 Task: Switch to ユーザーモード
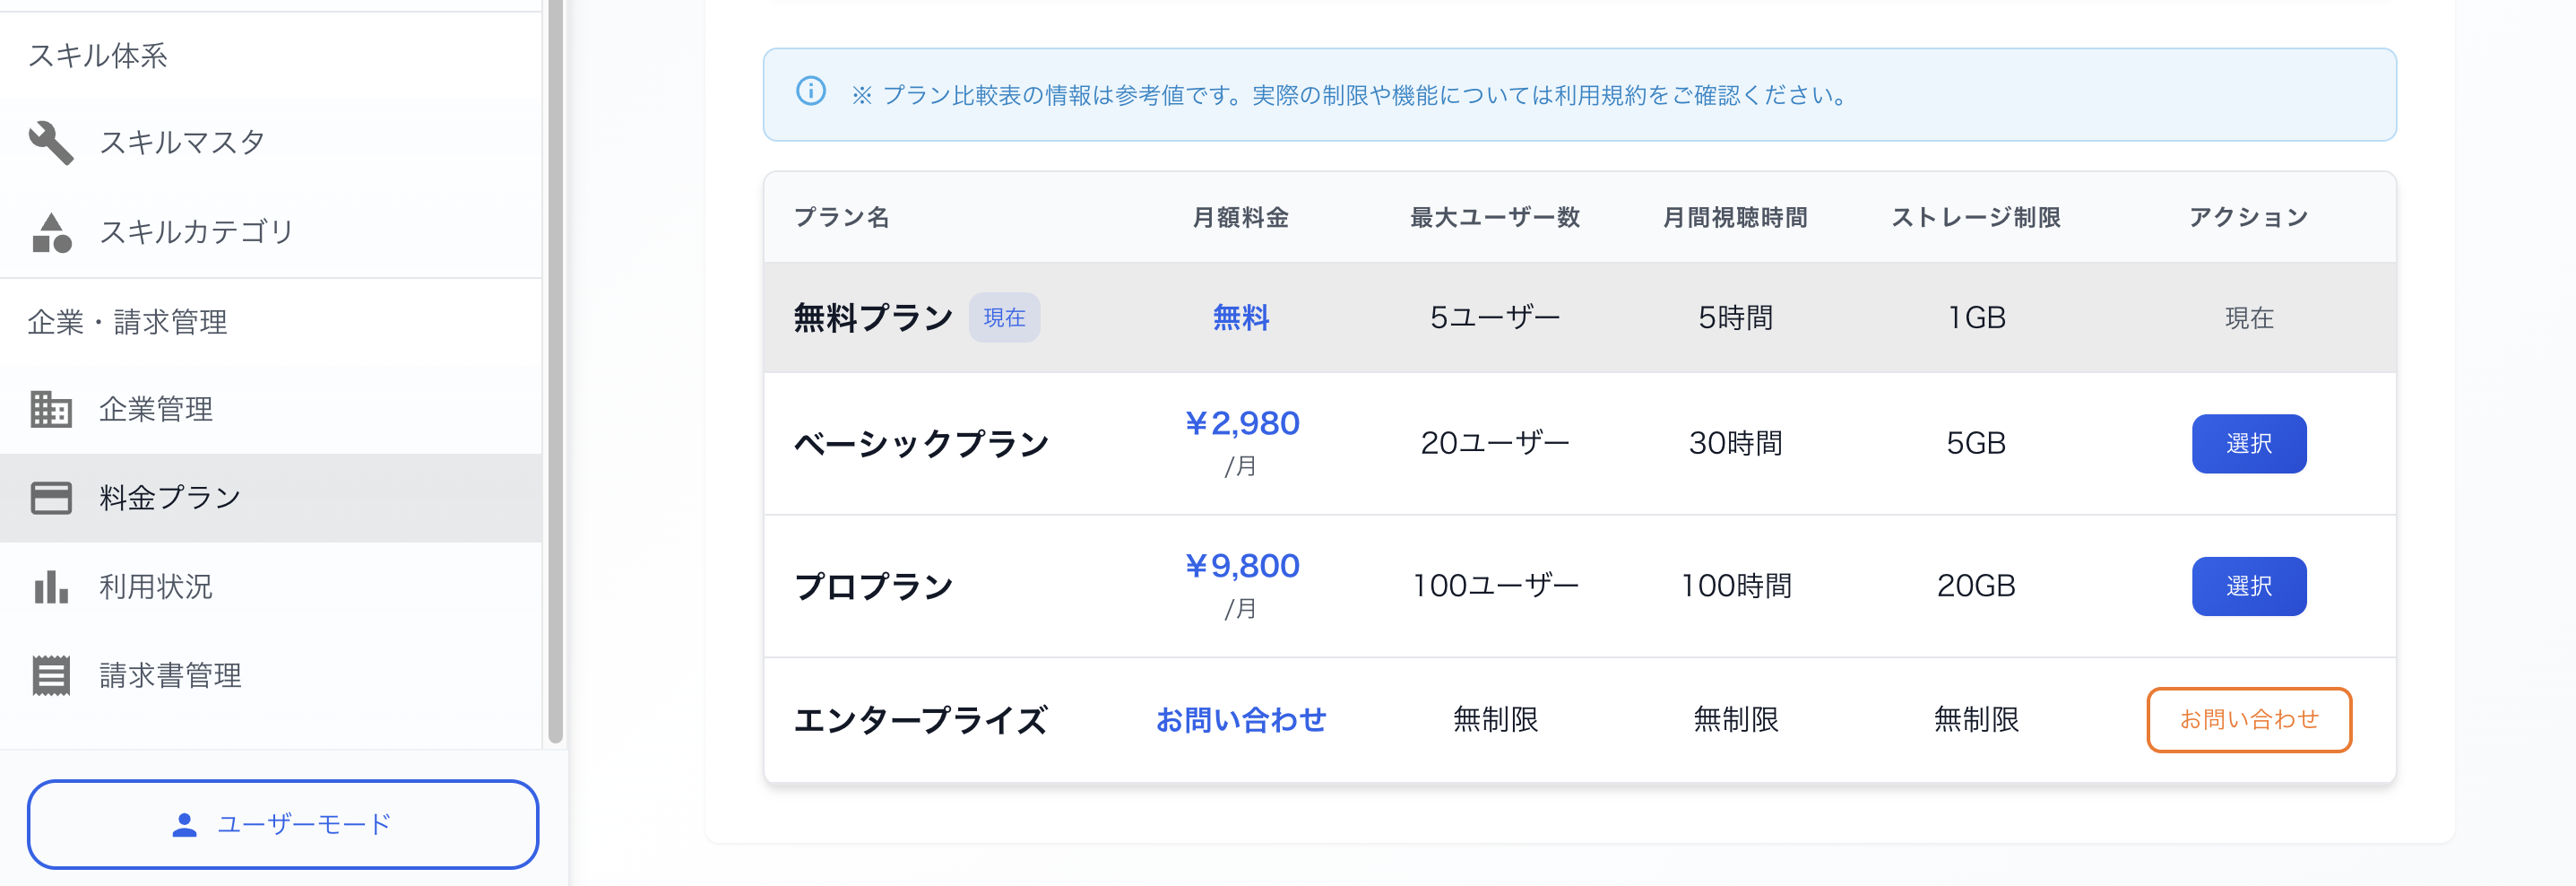coord(284,825)
